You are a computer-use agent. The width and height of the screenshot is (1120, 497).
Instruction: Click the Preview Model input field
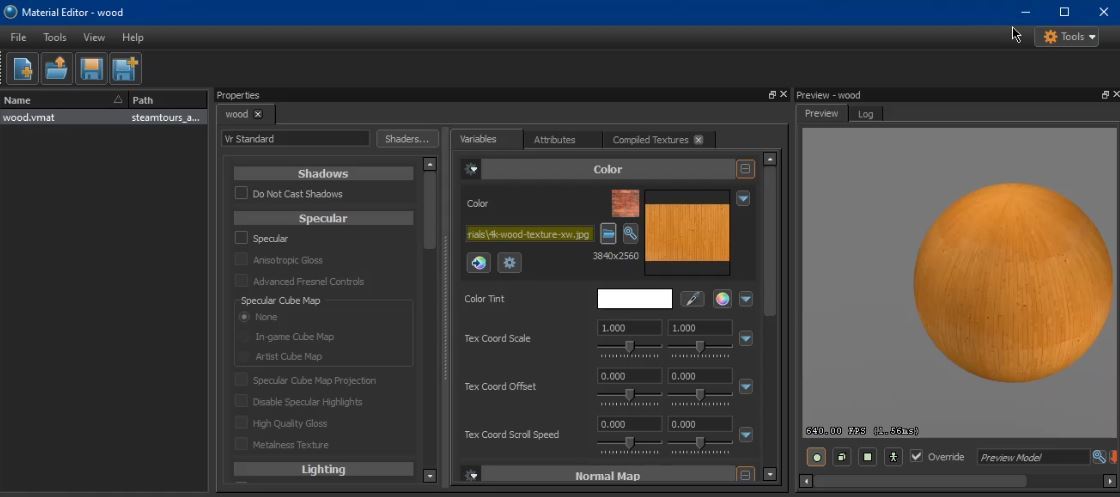point(1034,457)
